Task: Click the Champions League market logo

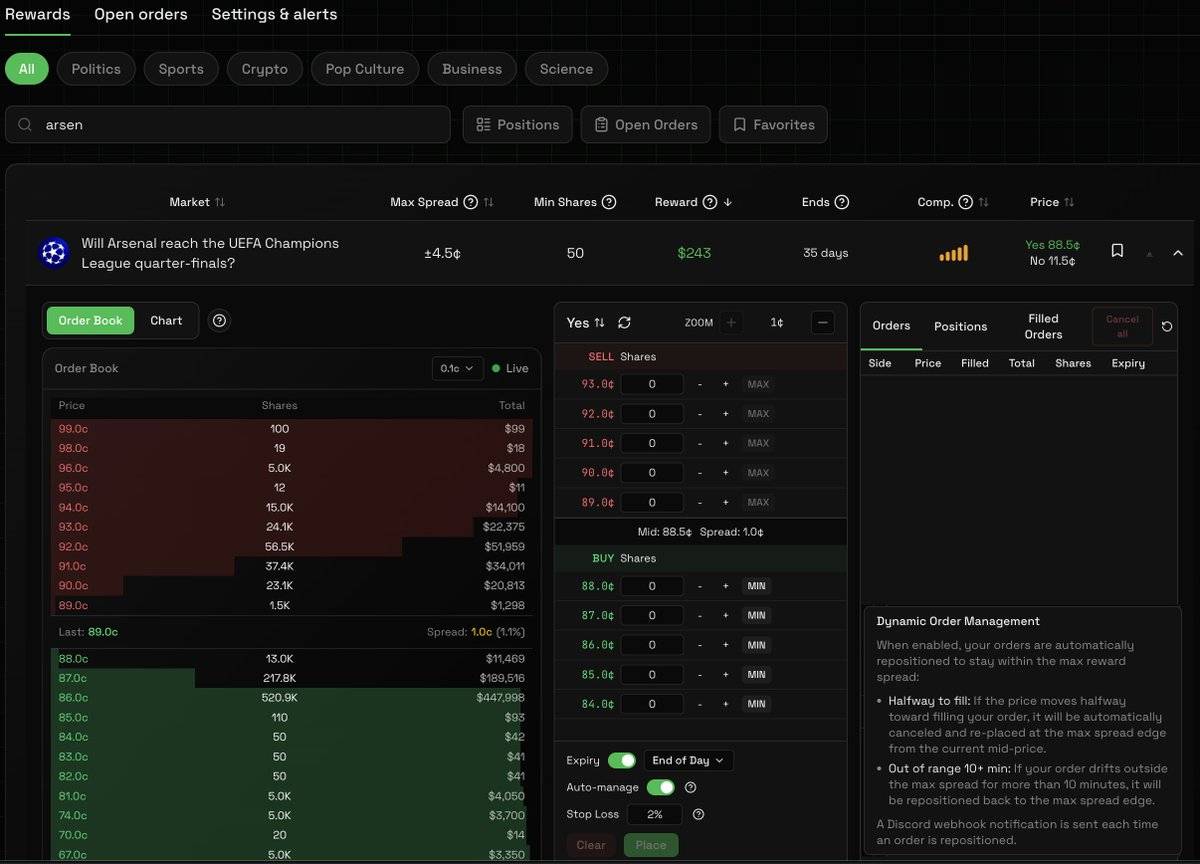Action: point(54,253)
